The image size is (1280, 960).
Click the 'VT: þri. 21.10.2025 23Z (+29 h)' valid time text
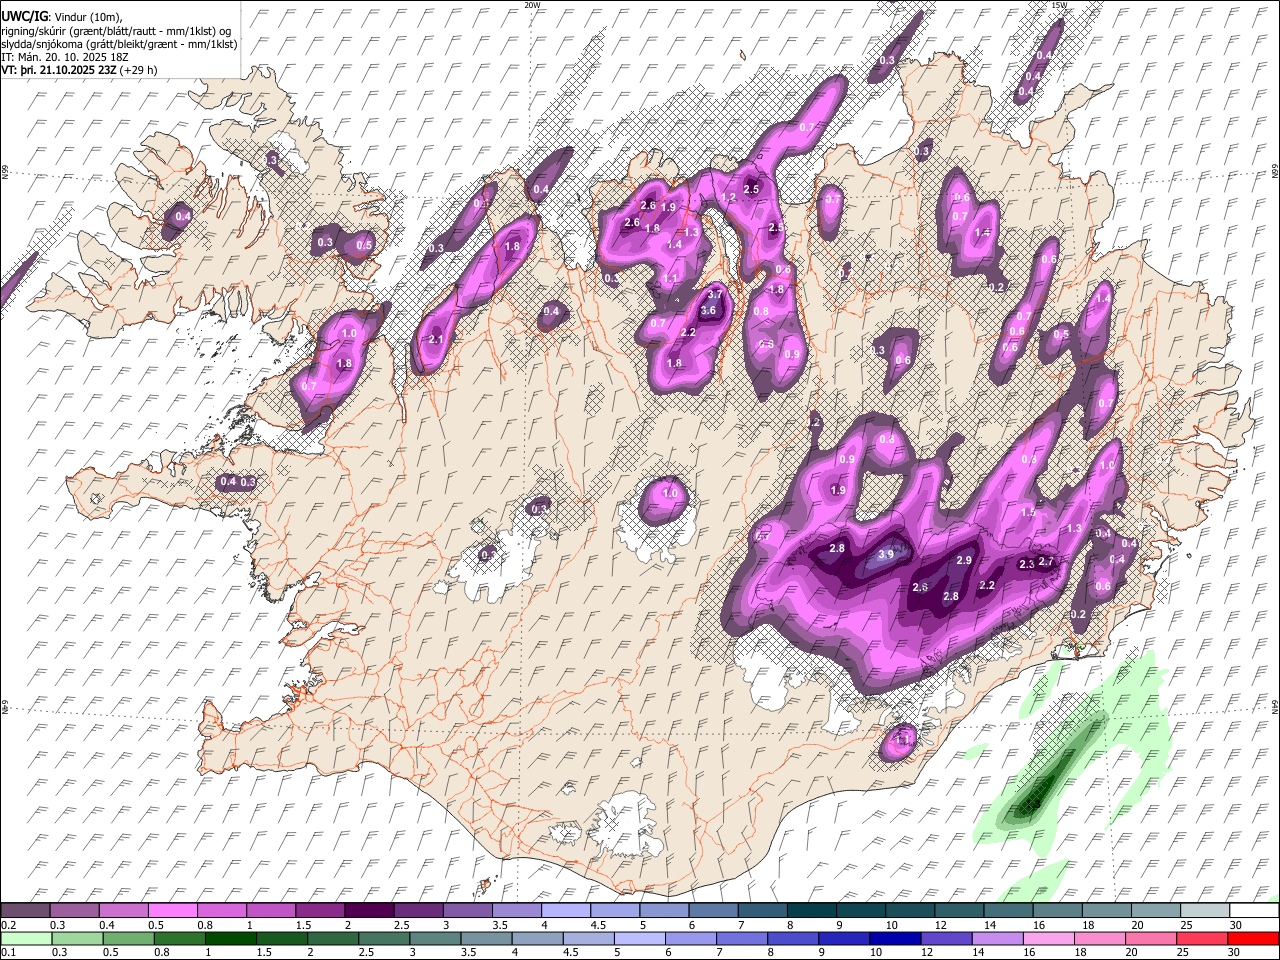coord(79,70)
